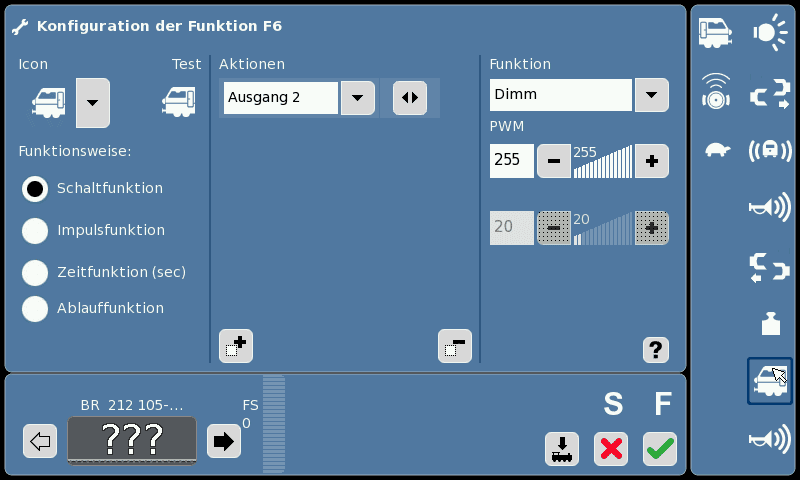The image size is (800, 480).
Task: Click remove action button with minus
Action: coord(455,346)
